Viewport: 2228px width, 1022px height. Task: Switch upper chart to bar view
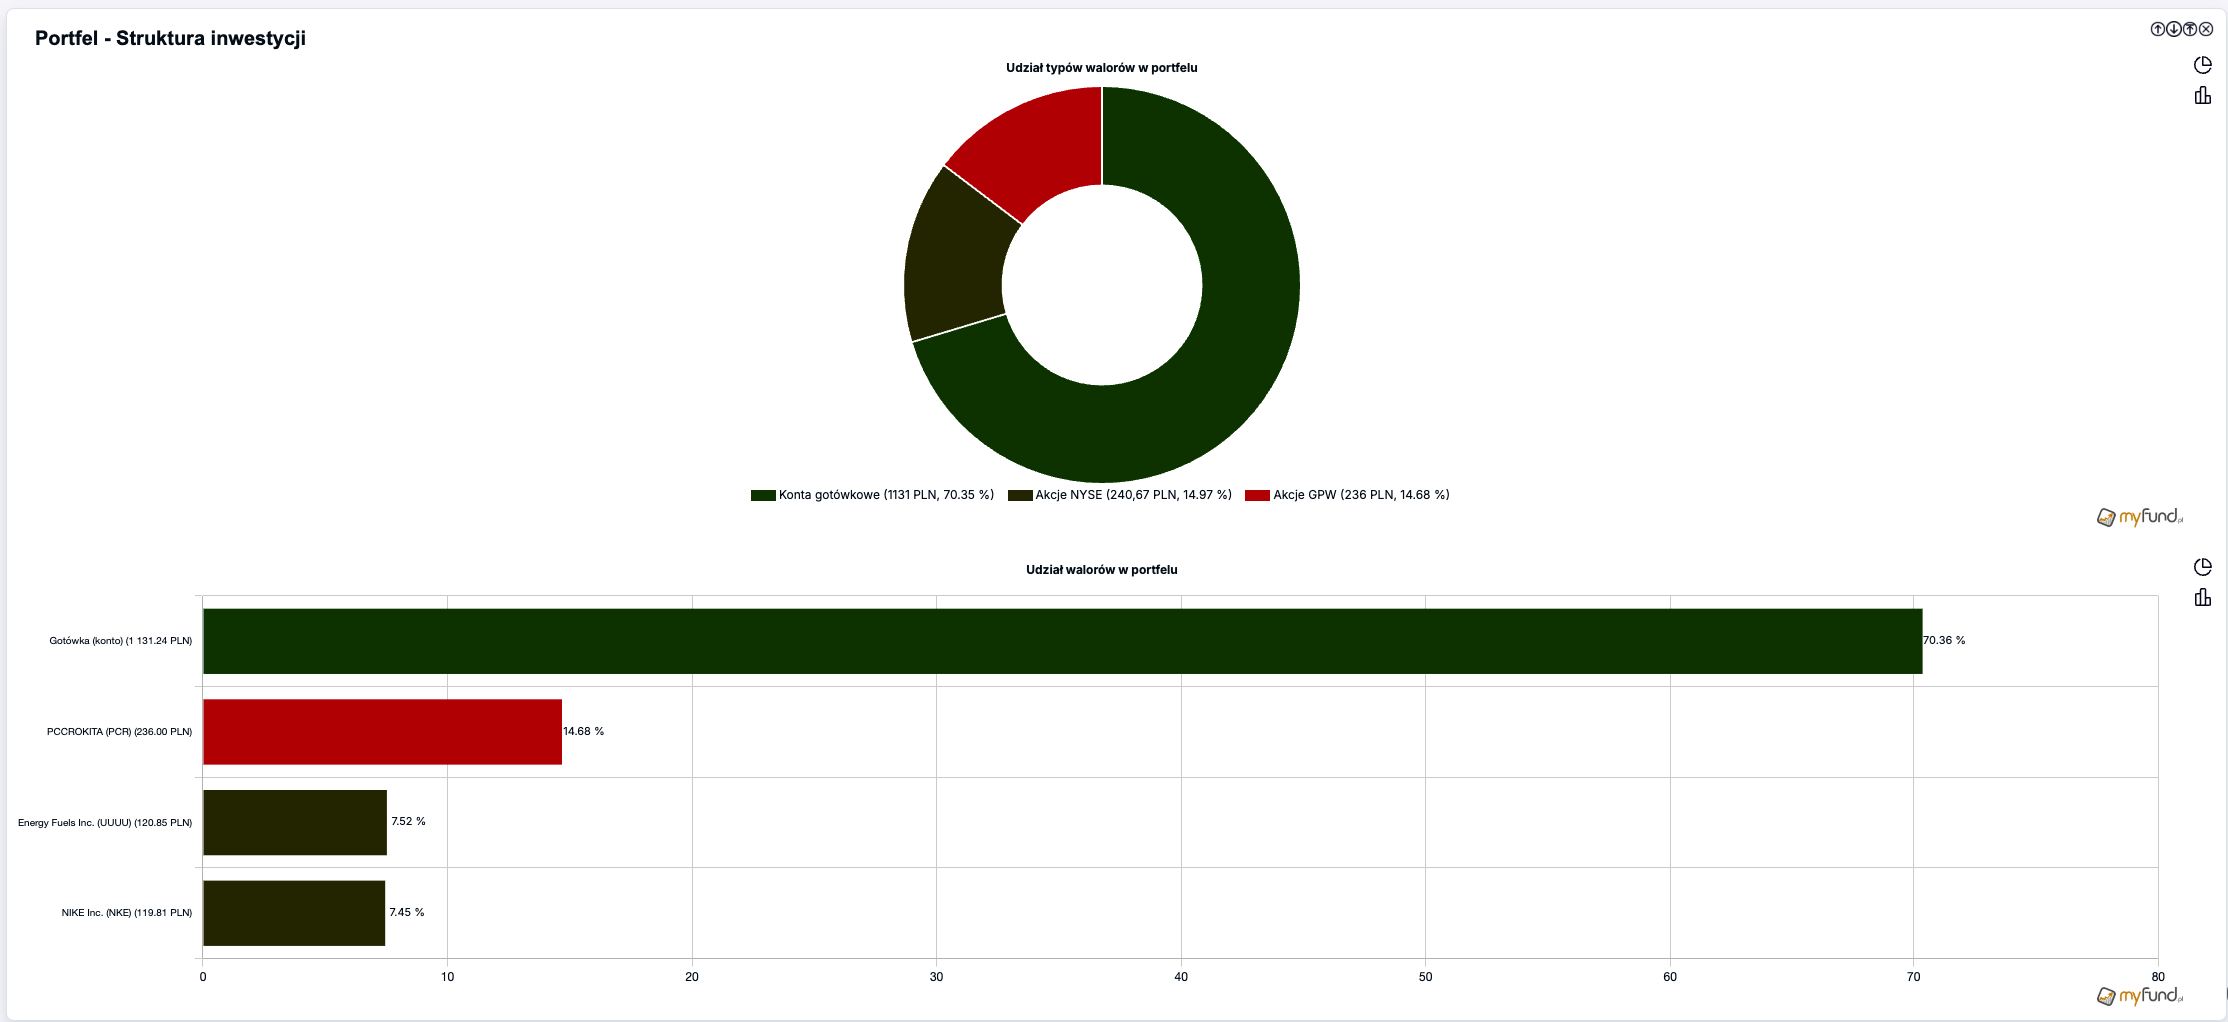(x=2202, y=96)
